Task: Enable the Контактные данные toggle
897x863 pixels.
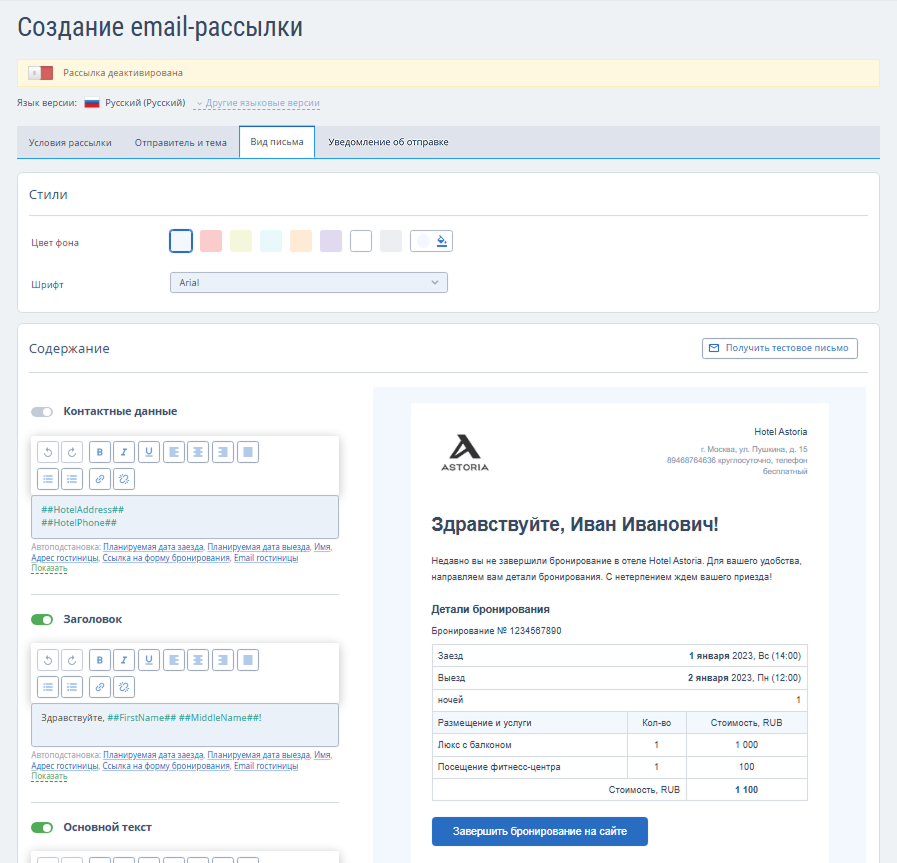Action: coord(42,412)
